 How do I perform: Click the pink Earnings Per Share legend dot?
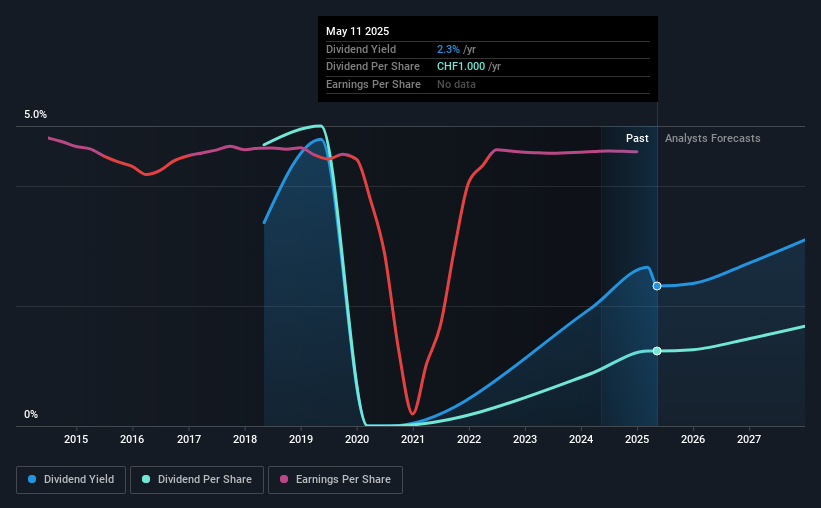tap(284, 479)
